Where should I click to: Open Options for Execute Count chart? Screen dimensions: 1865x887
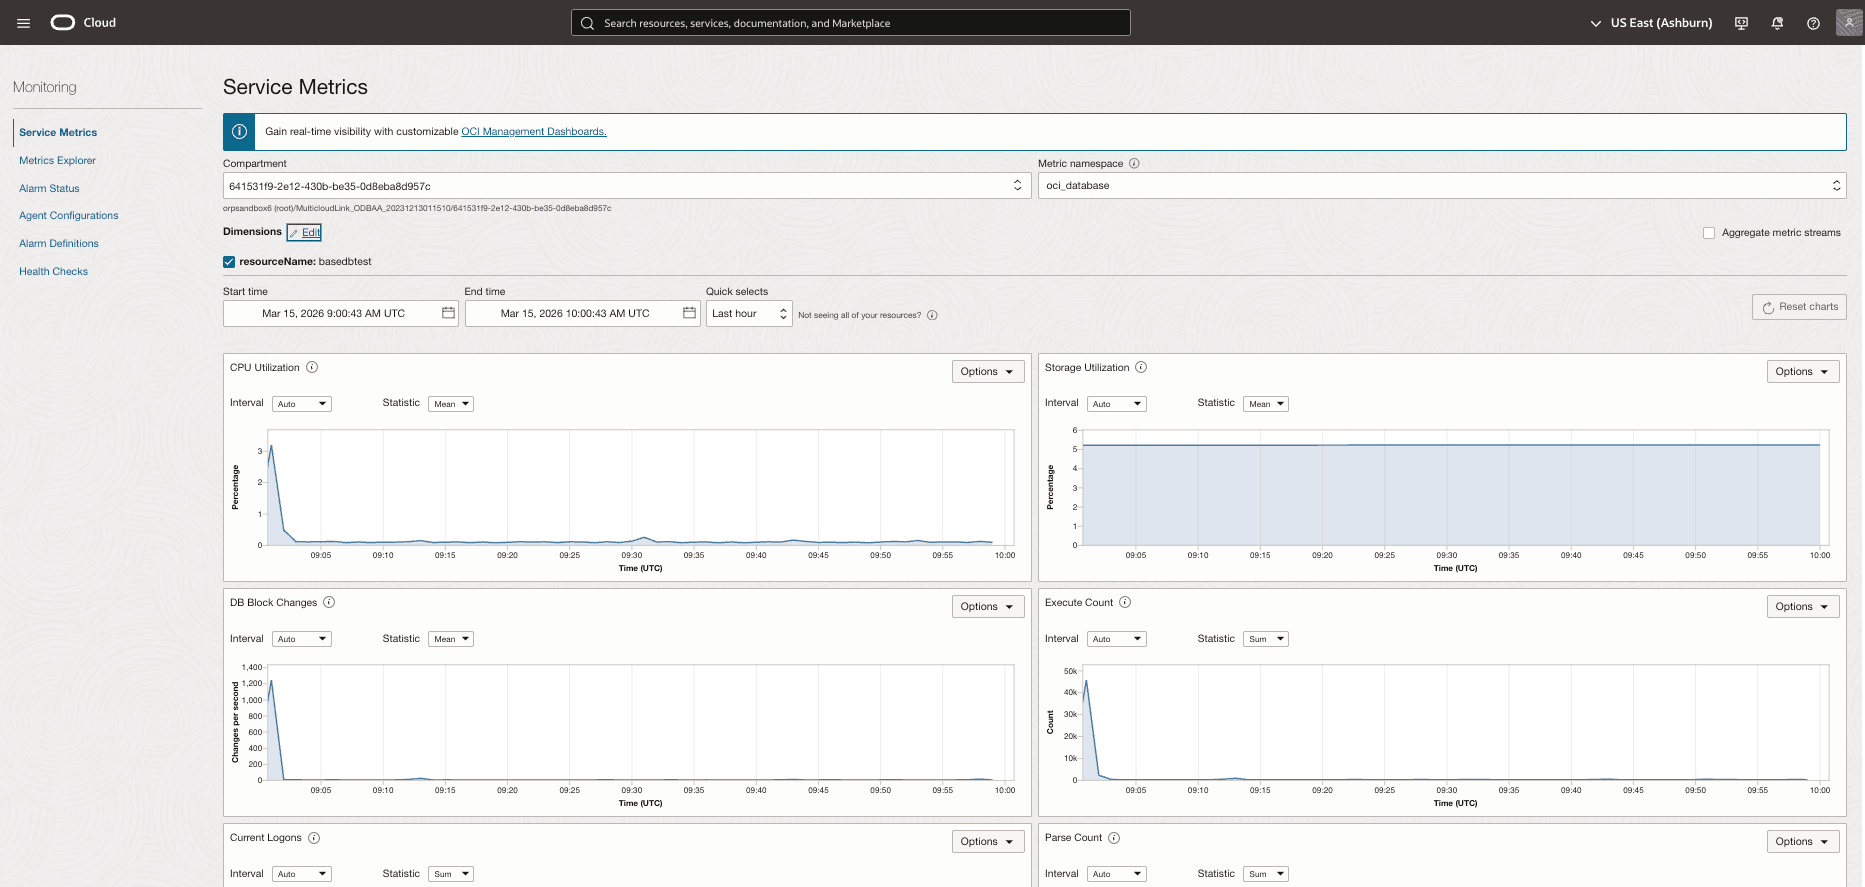[x=1803, y=606]
